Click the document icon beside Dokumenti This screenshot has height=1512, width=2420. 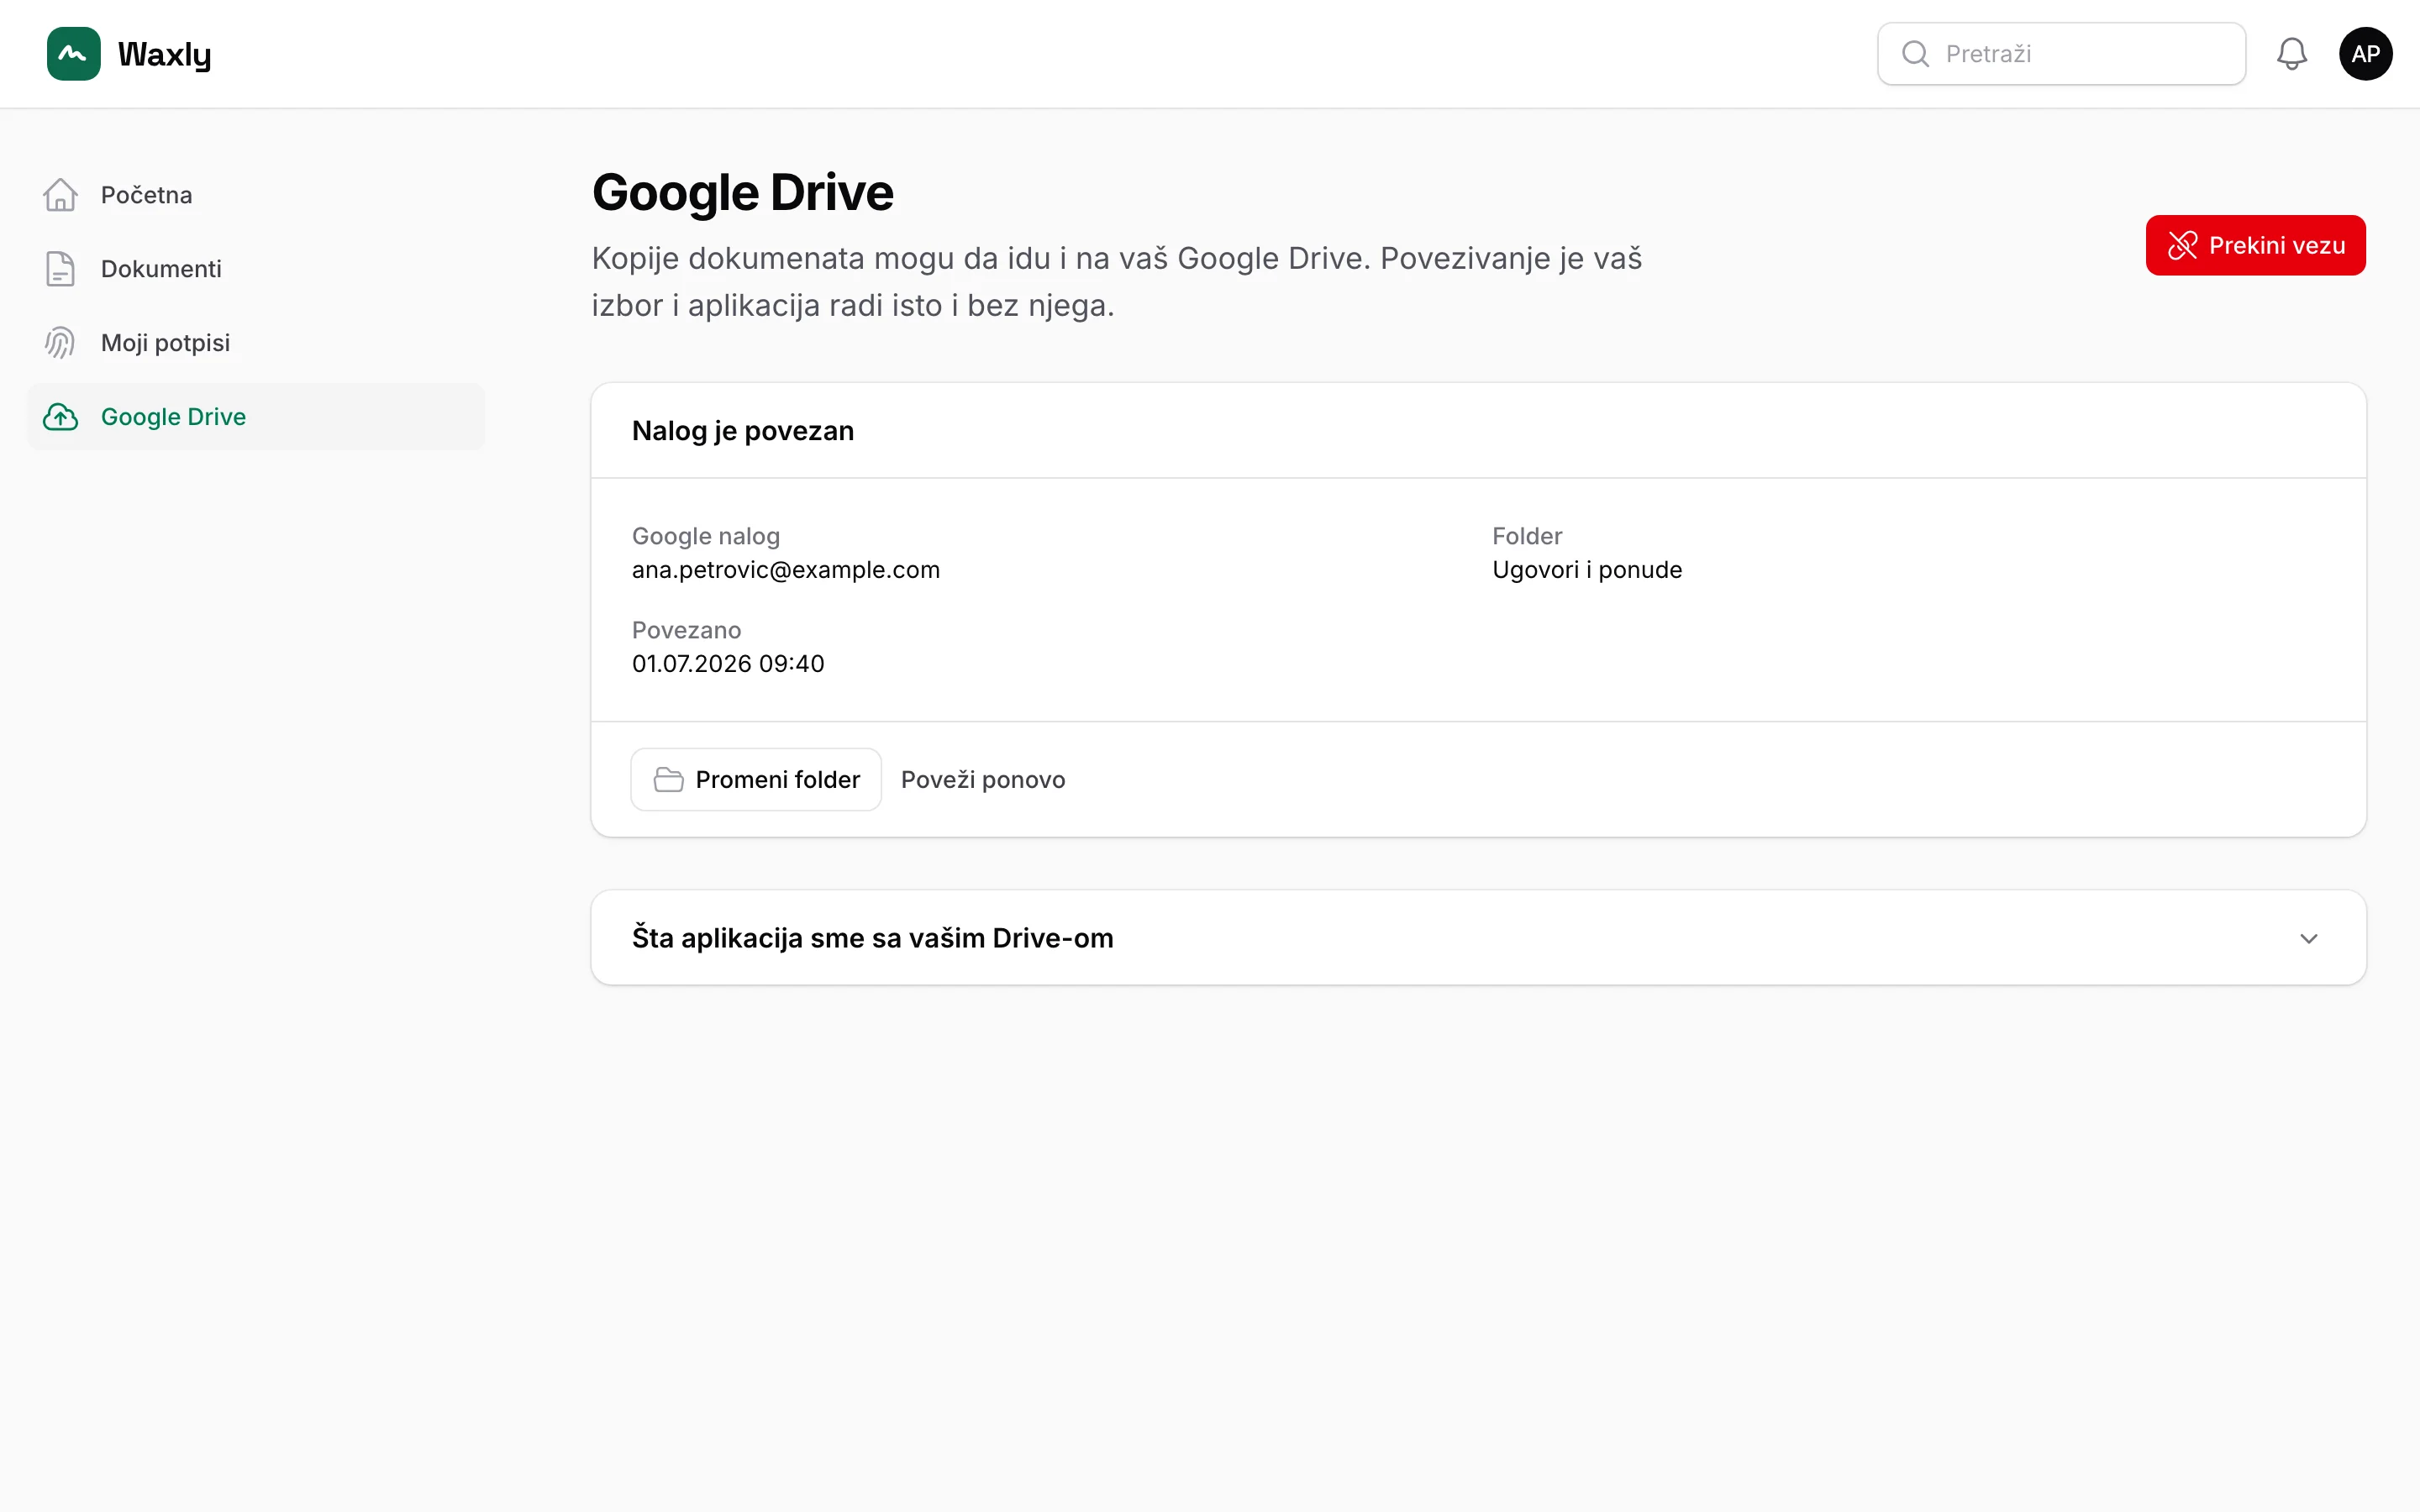tap(60, 269)
